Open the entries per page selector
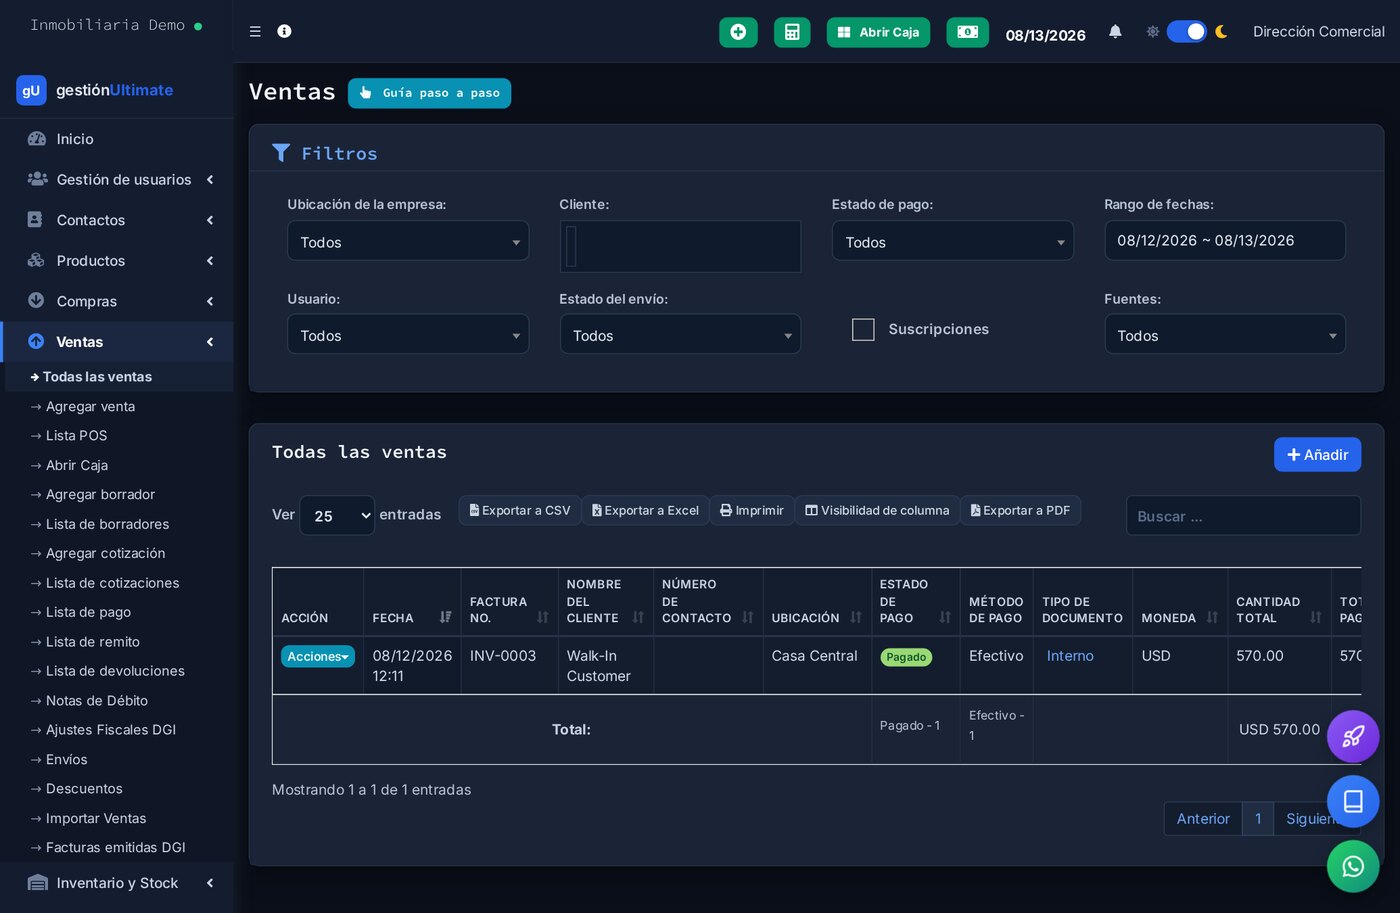1400x913 pixels. point(337,515)
